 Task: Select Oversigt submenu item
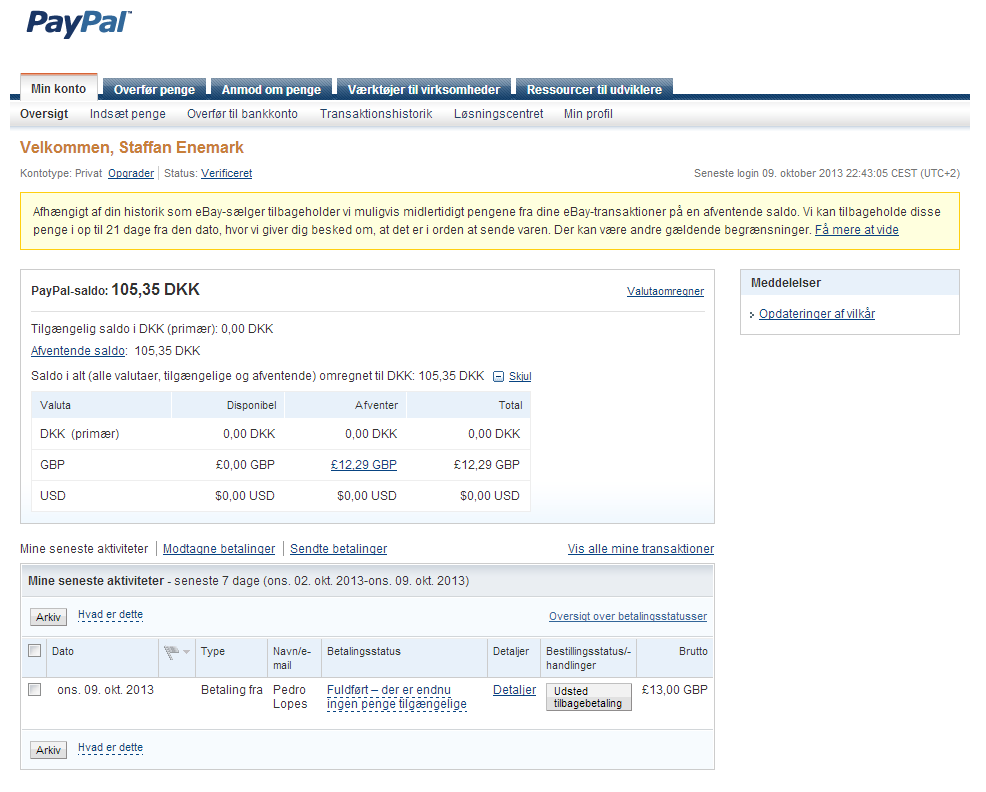click(44, 114)
